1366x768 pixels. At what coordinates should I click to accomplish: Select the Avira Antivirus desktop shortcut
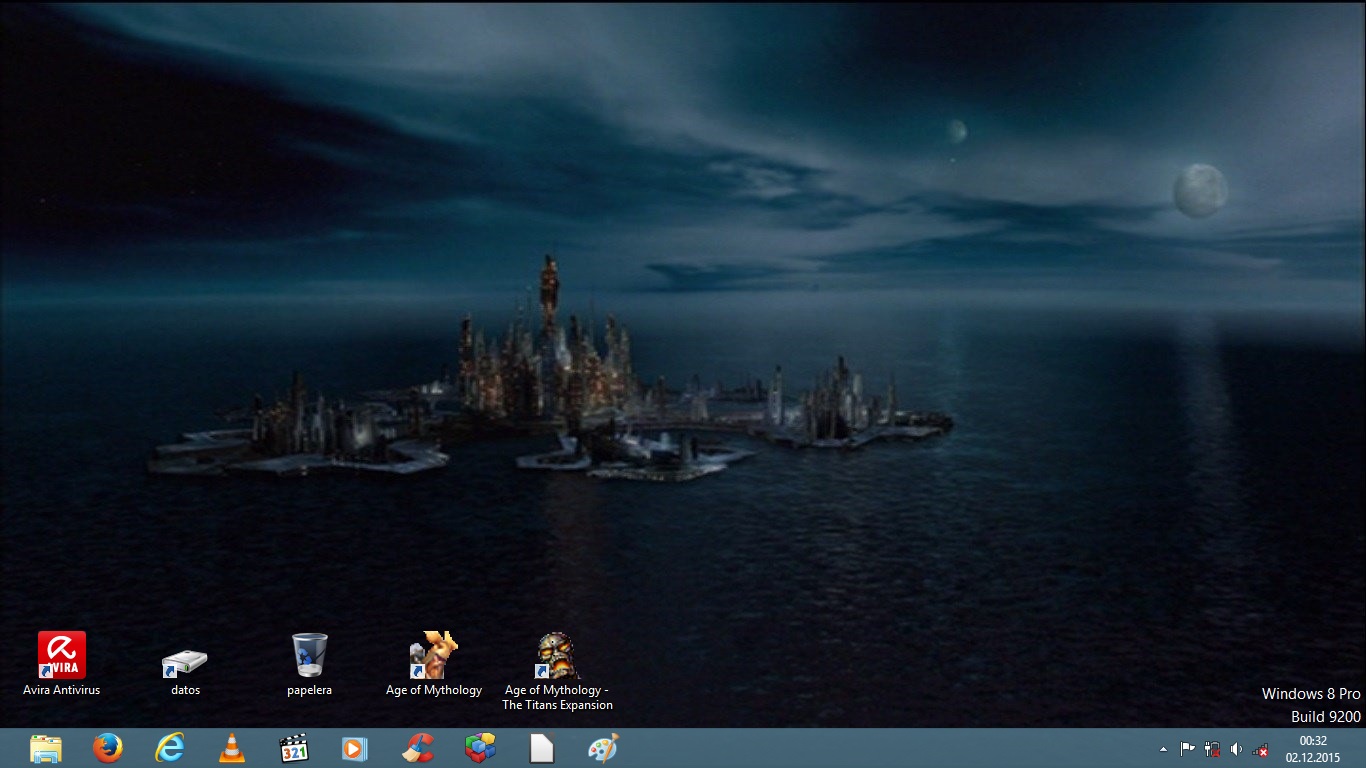[x=62, y=656]
